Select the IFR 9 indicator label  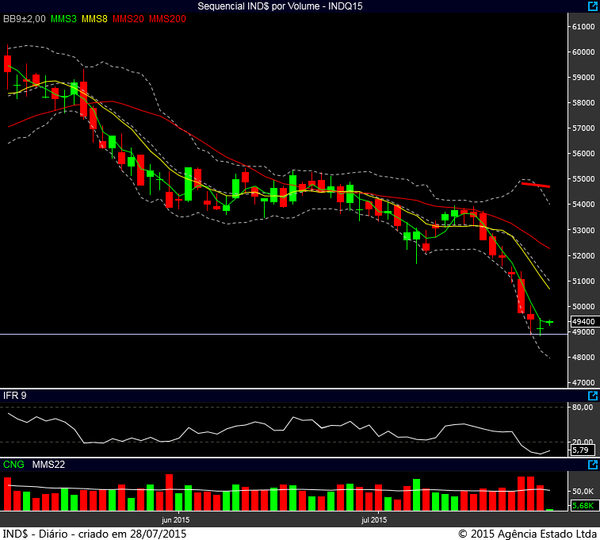pyautogui.click(x=15, y=396)
